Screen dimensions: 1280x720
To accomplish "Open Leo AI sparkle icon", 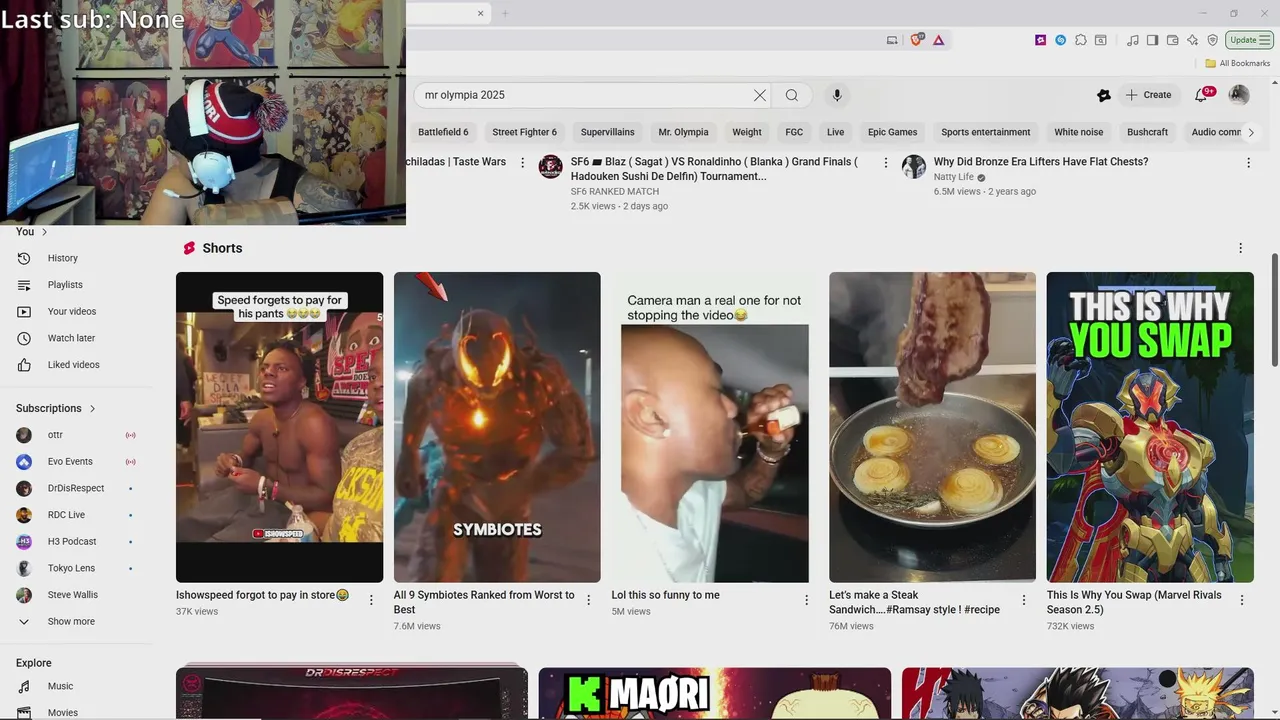I will (1192, 40).
